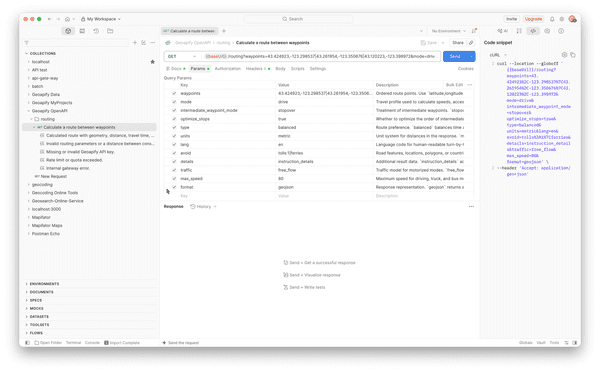
Task: Open the GET method dropdown
Action: coord(182,56)
